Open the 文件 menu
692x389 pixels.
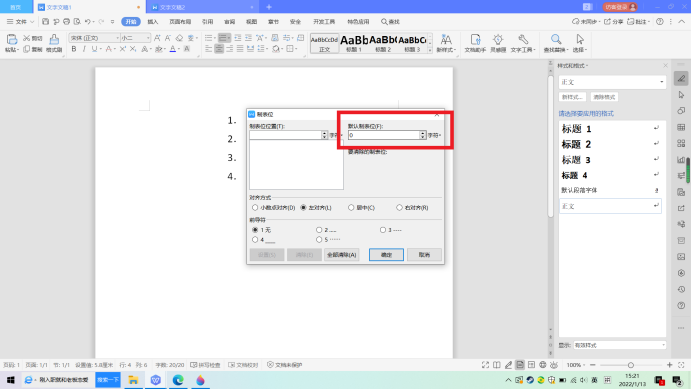[x=20, y=22]
